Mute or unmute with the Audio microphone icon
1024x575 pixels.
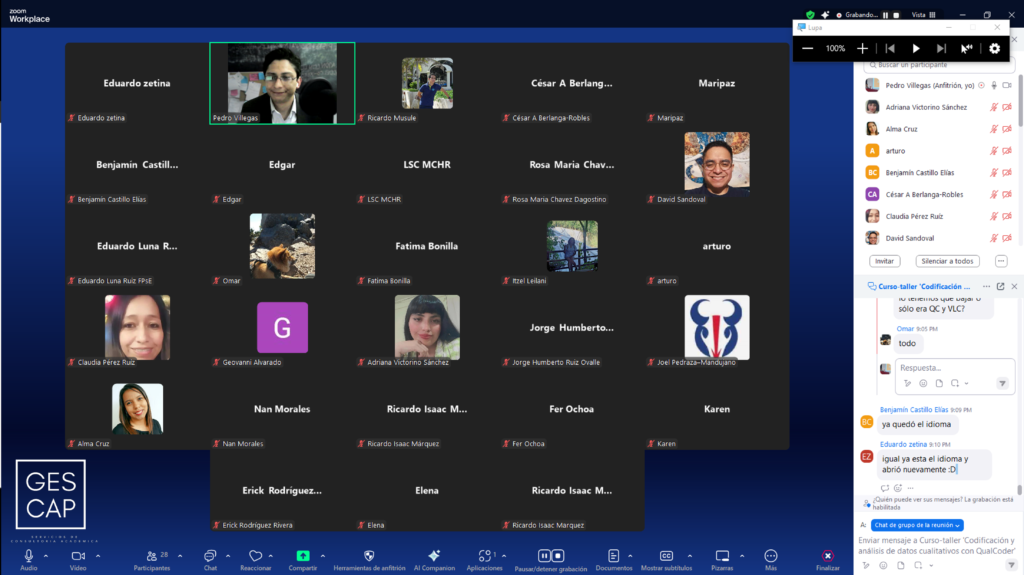click(29, 556)
